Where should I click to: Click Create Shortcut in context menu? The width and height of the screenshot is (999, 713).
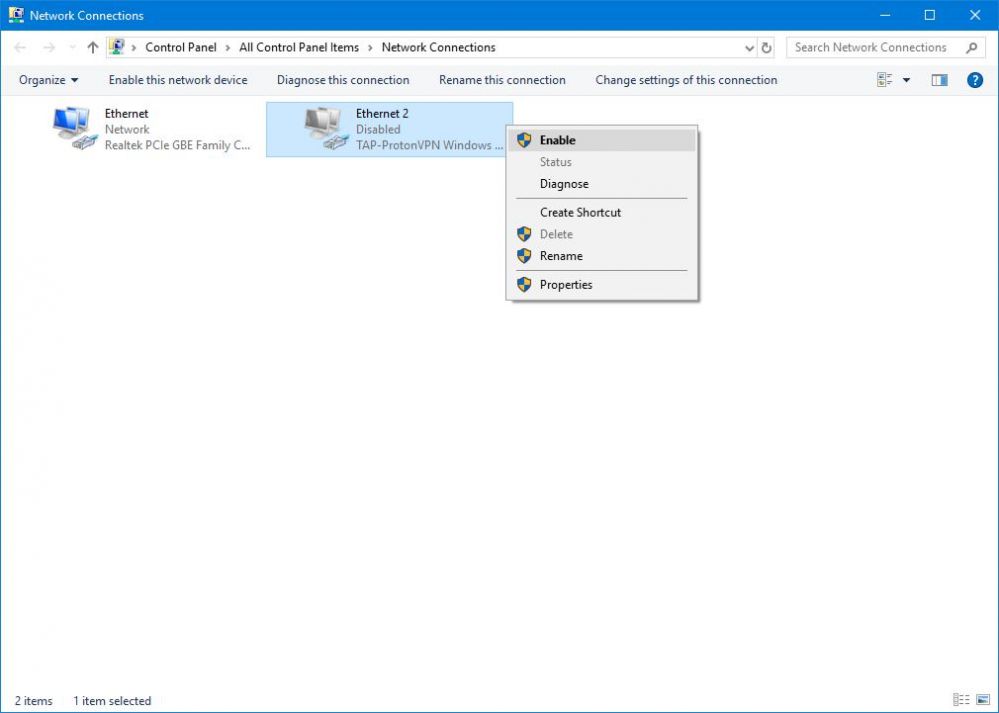pos(580,212)
